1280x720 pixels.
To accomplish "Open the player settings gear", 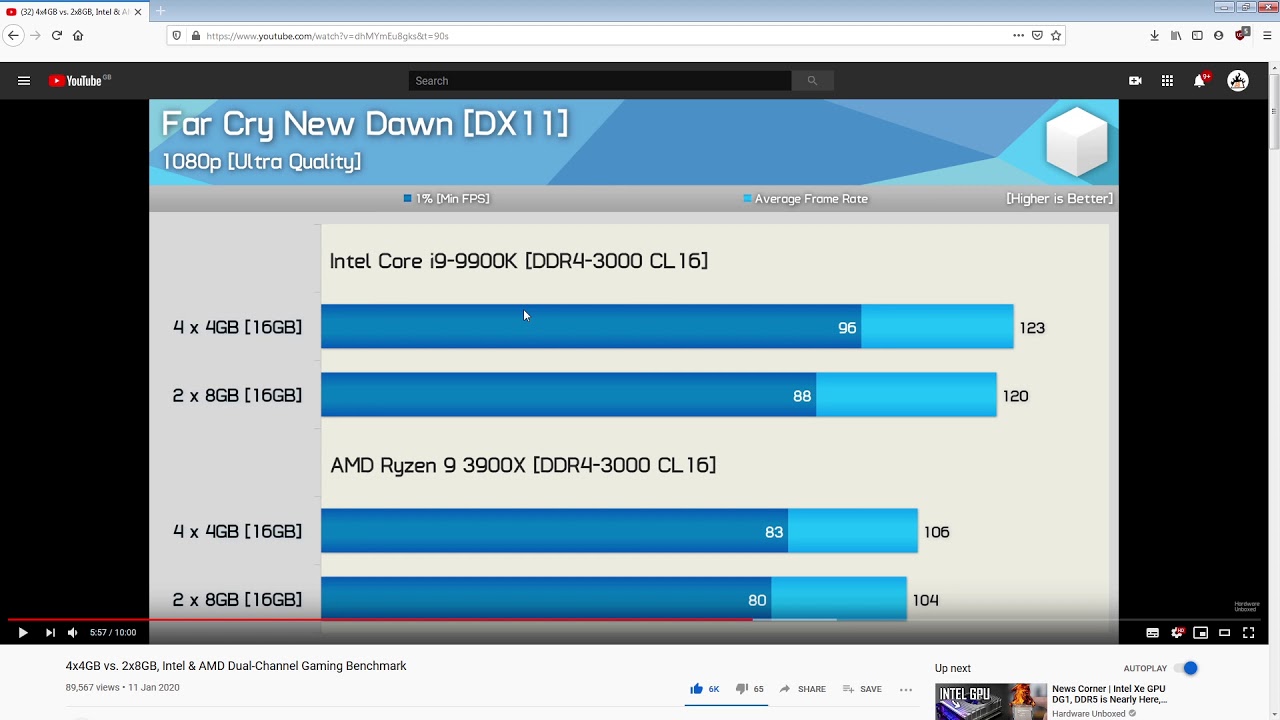I will [x=1177, y=632].
